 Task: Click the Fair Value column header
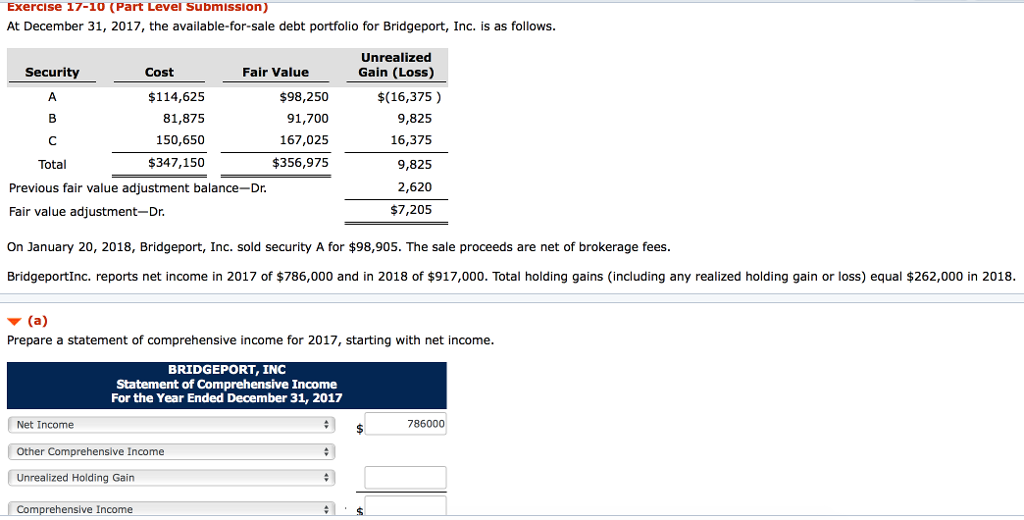tap(275, 72)
